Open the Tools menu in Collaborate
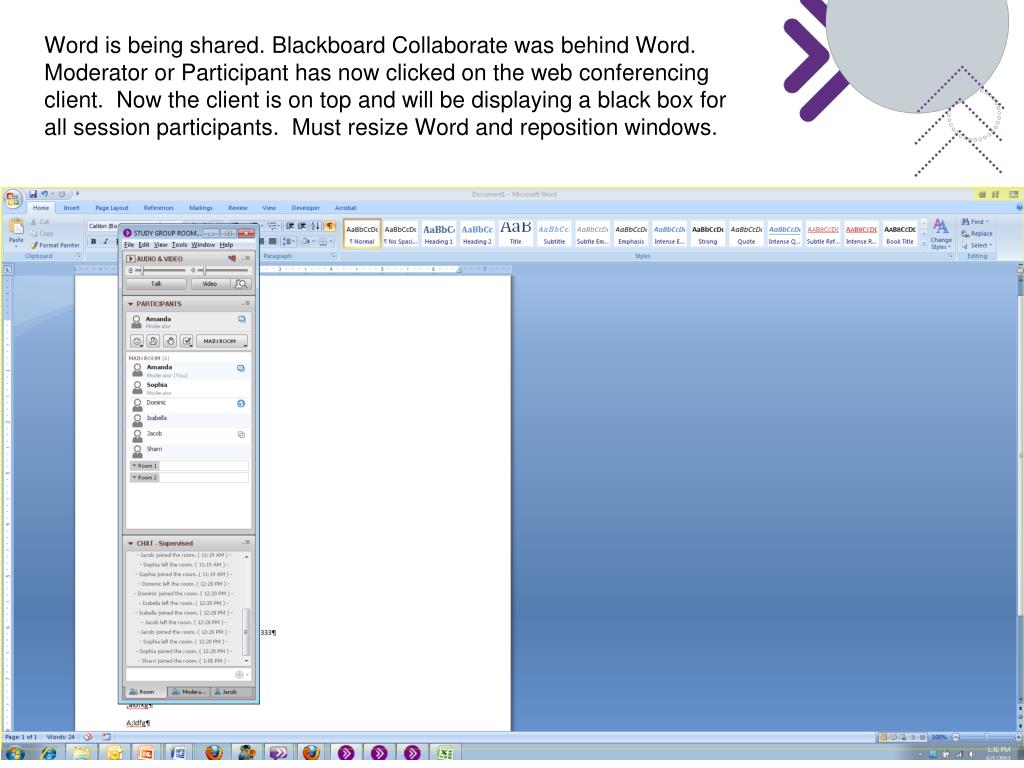The image size is (1024, 768). tap(179, 245)
